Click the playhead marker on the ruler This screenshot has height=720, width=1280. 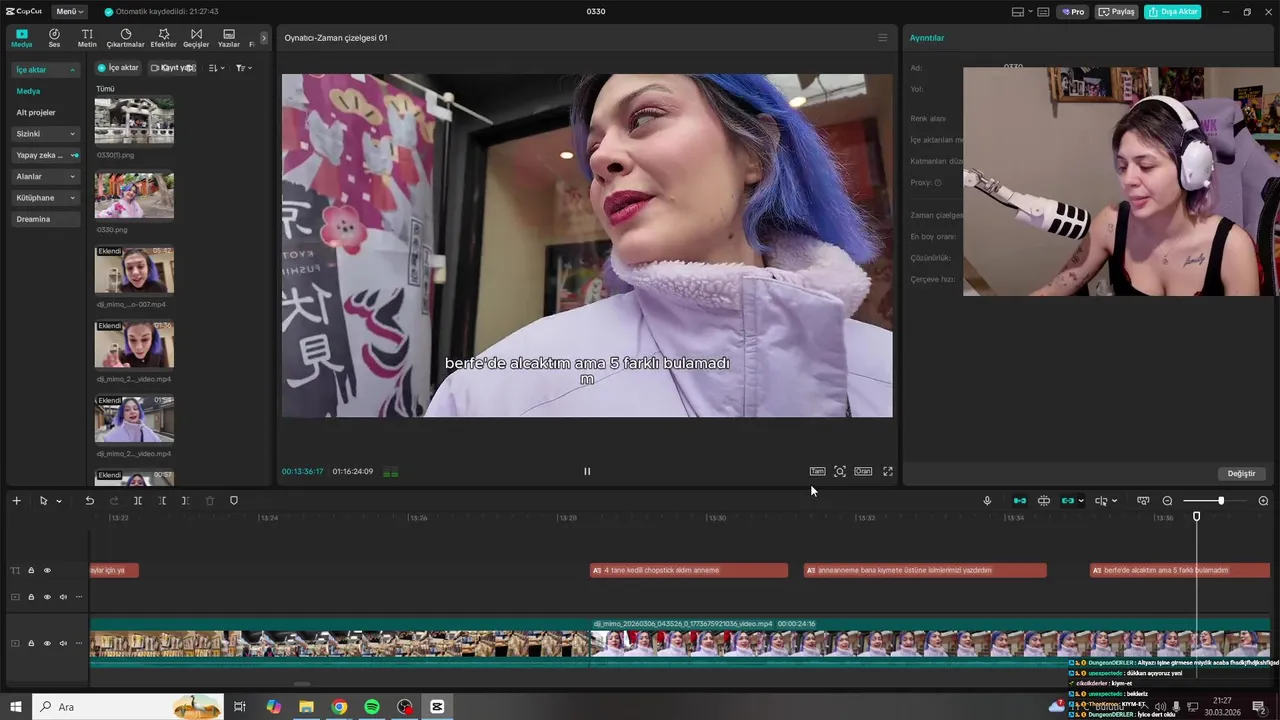pyautogui.click(x=1196, y=516)
